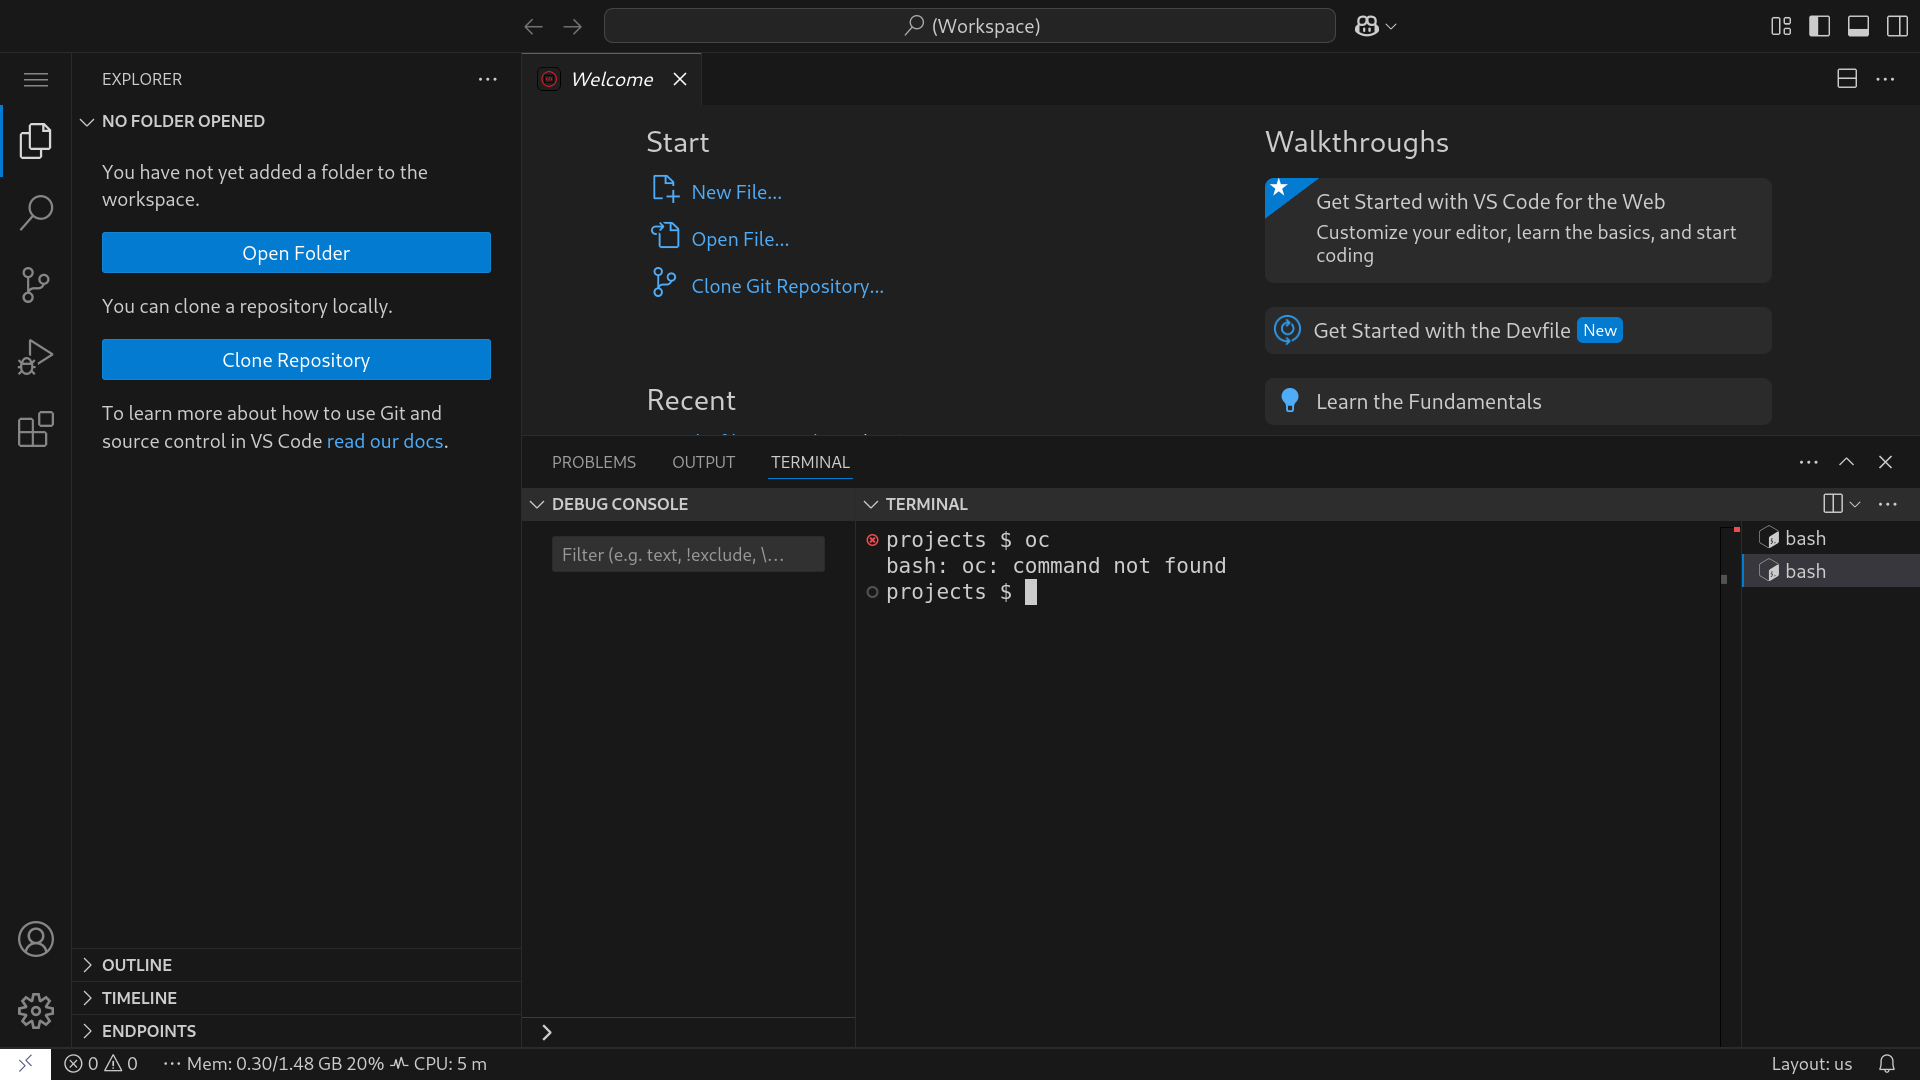Open Run and Debug view icon
1920x1080 pixels.
coord(36,357)
